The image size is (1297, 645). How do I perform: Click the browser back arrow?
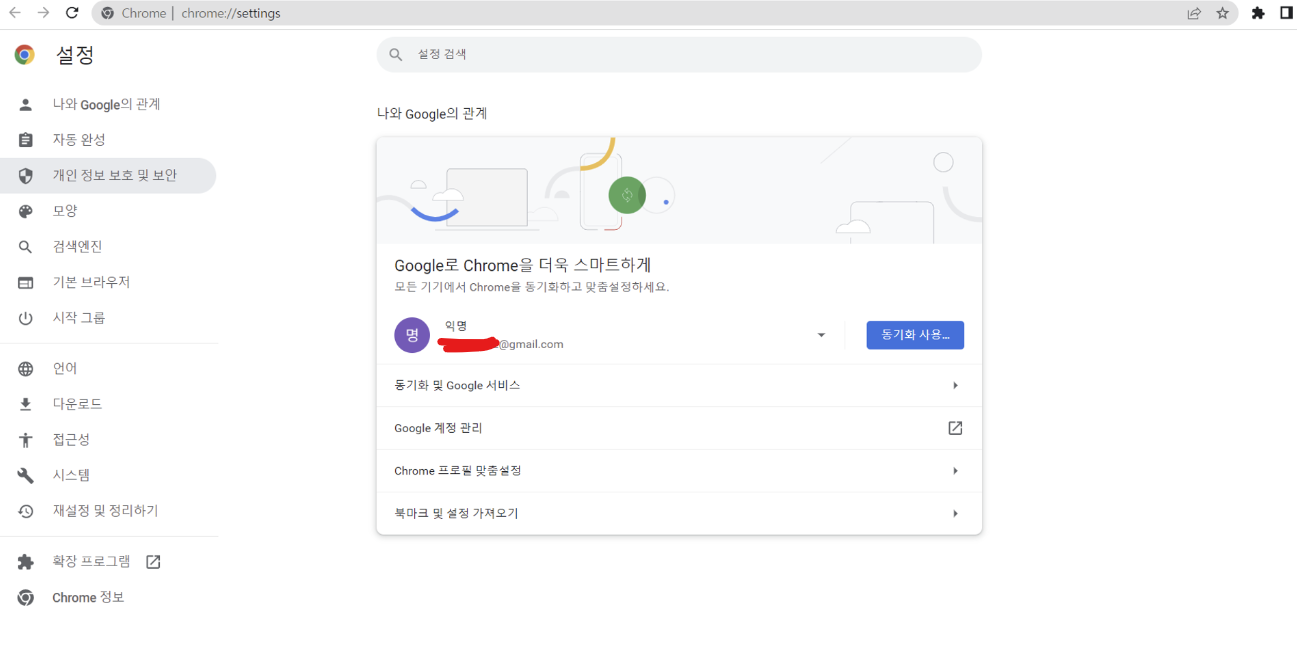(x=14, y=13)
